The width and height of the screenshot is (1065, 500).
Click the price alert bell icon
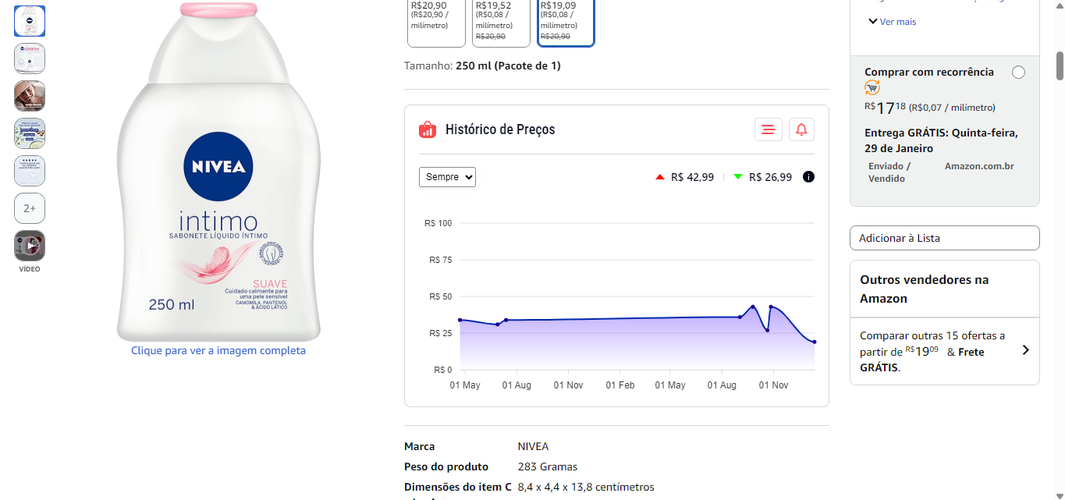(x=801, y=129)
